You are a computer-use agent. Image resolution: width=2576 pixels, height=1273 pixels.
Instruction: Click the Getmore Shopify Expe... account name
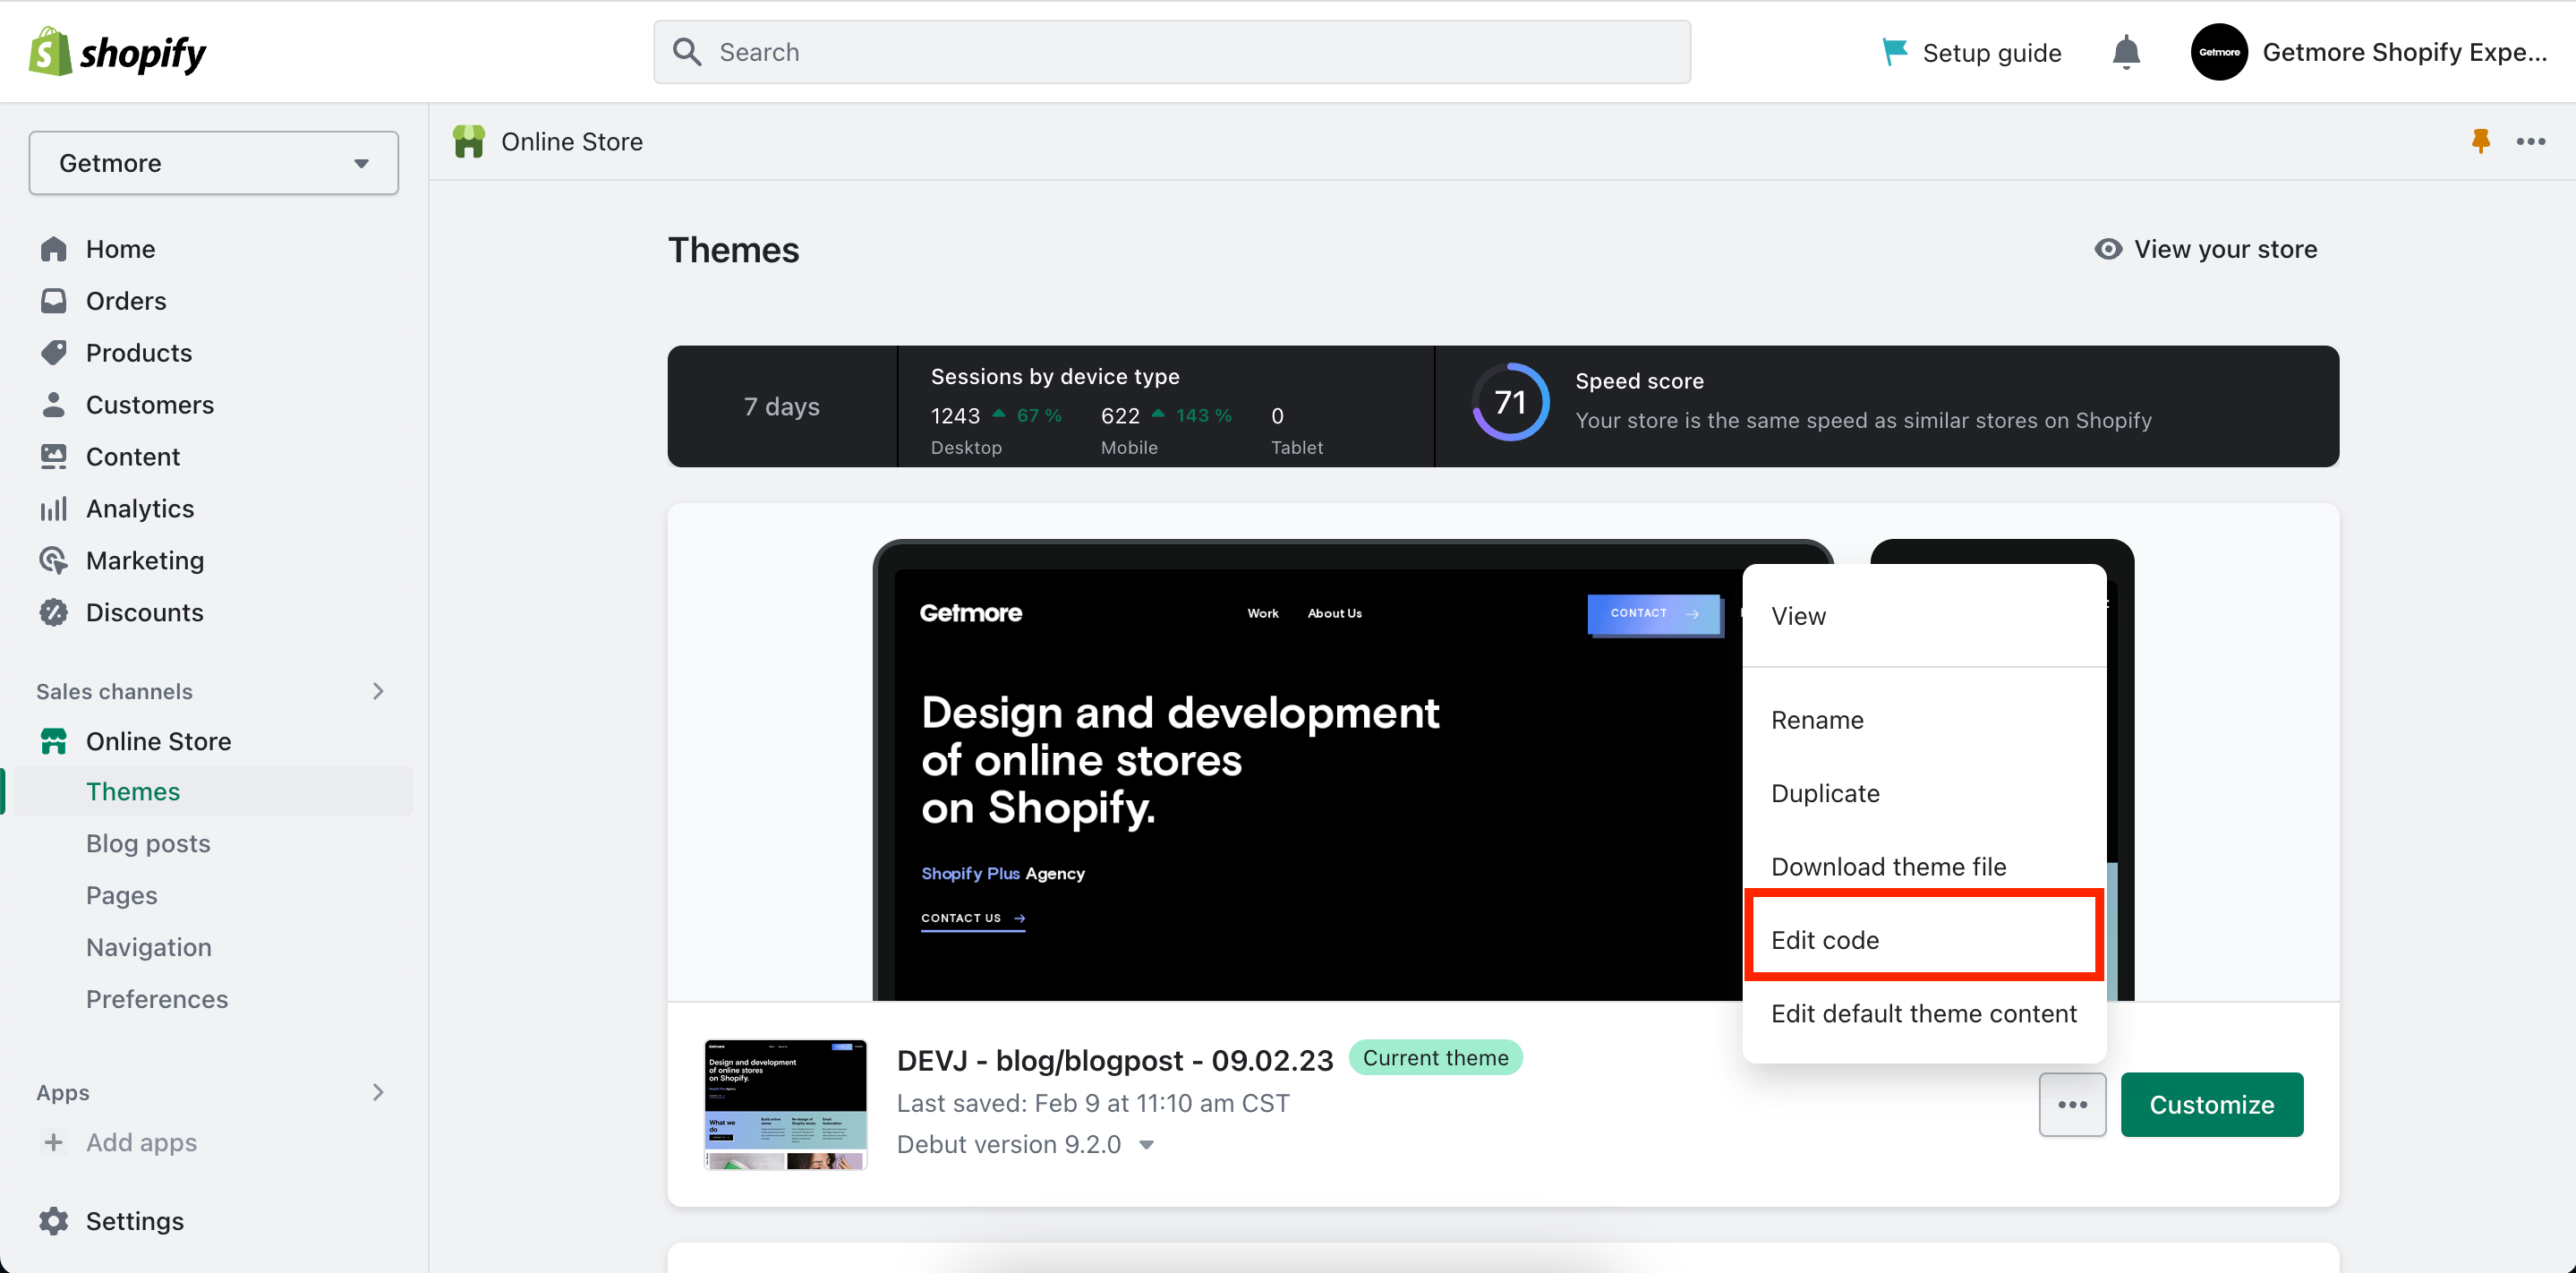(2404, 52)
